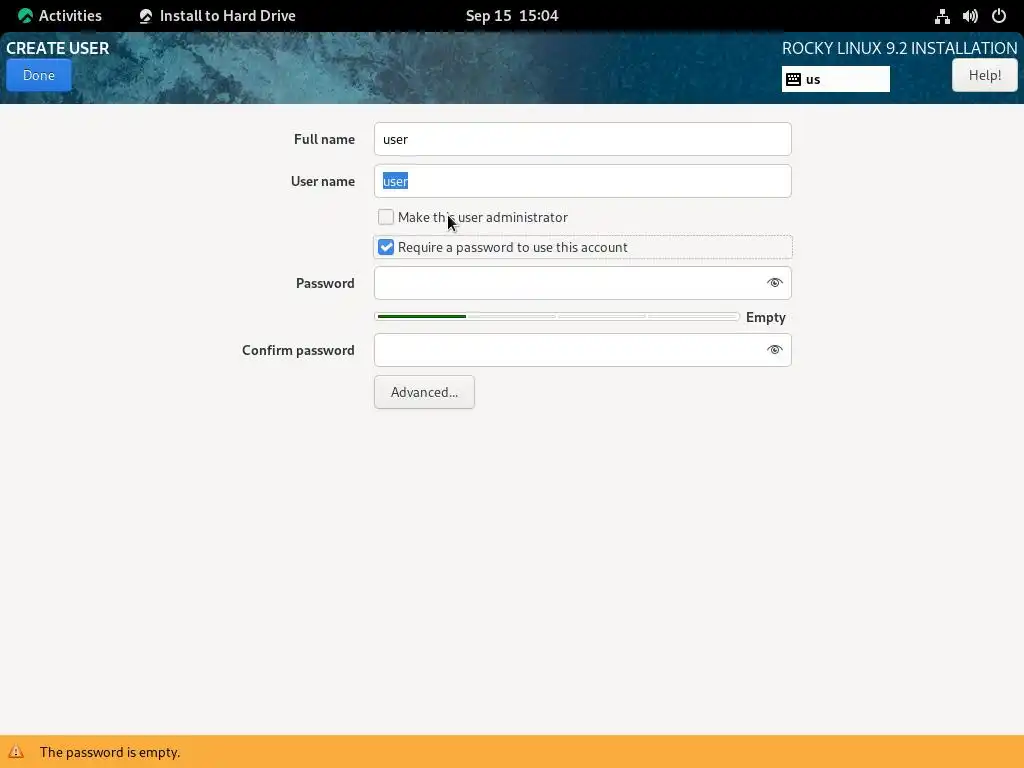Click the ROCKY LINUX 9.2 INSTALLATION title
Viewport: 1024px width, 768px height.
(x=899, y=48)
